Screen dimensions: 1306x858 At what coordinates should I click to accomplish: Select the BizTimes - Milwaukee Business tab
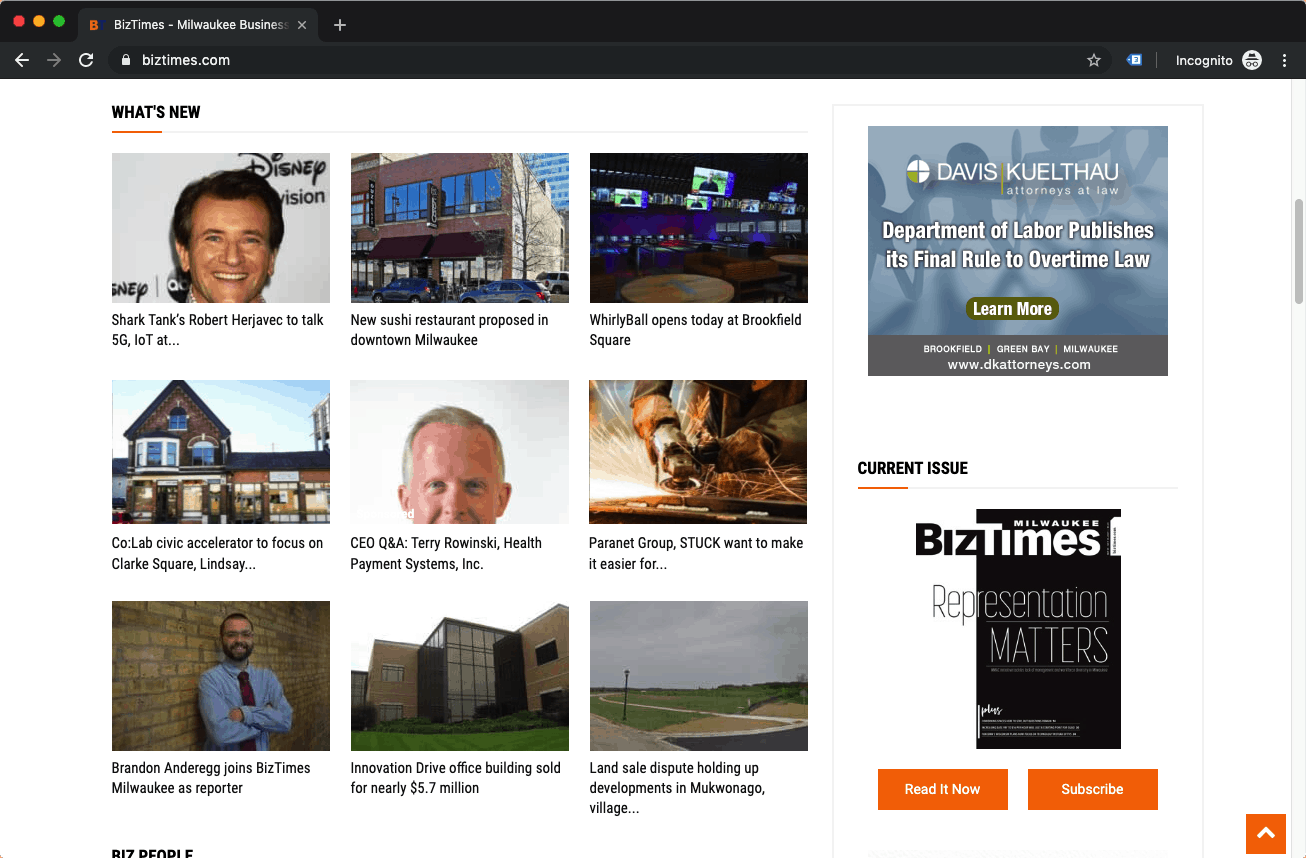pyautogui.click(x=197, y=25)
